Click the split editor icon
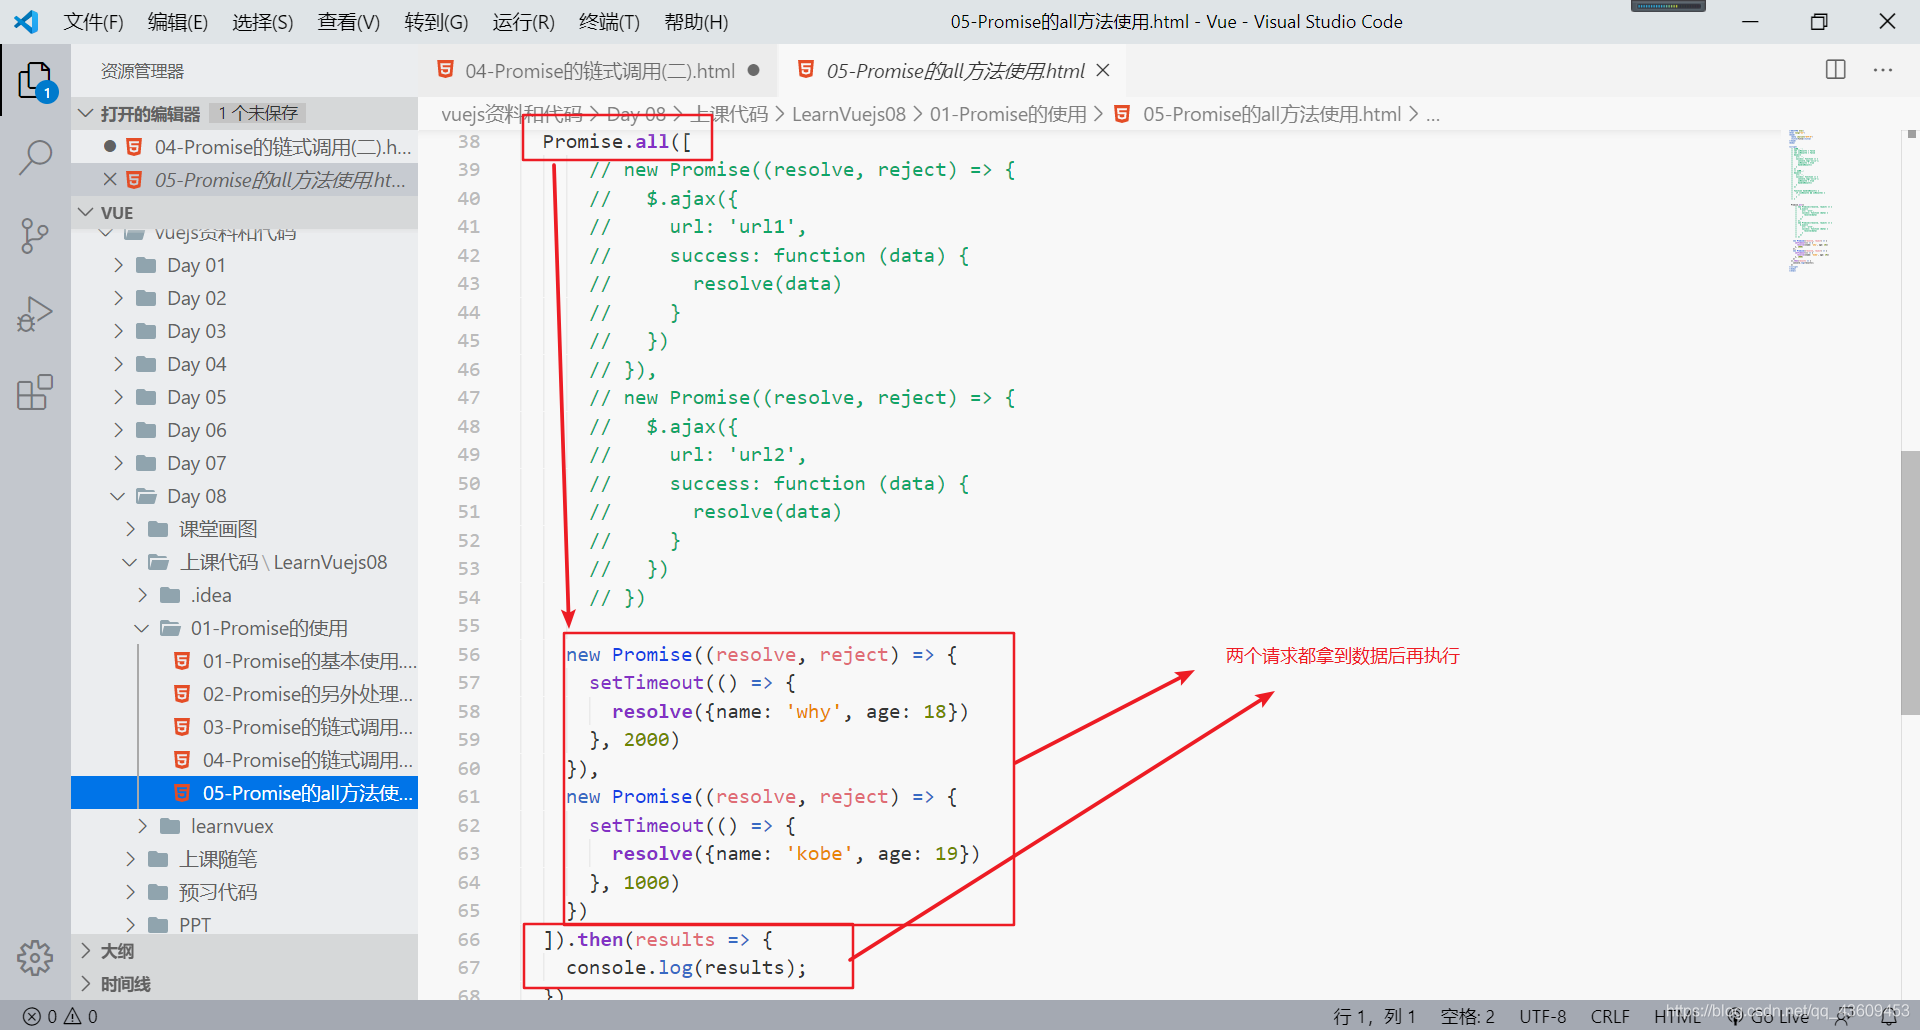 (x=1836, y=70)
